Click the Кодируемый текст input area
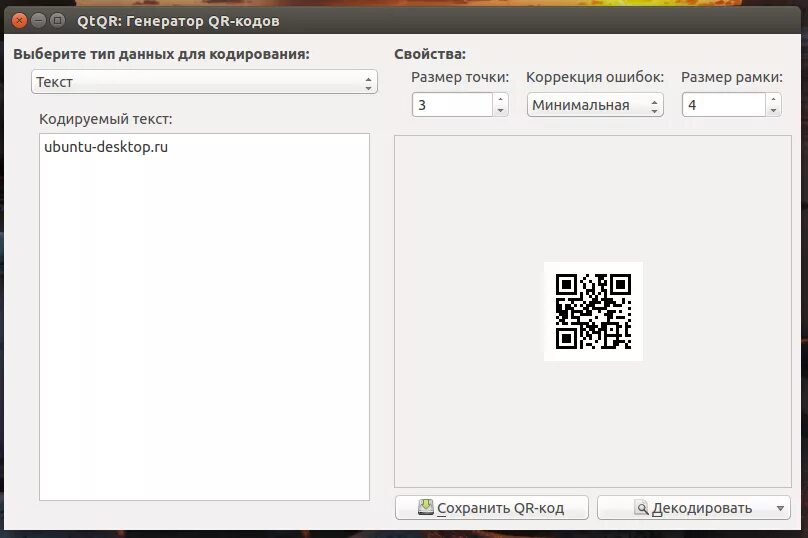Image resolution: width=808 pixels, height=538 pixels. pos(204,316)
